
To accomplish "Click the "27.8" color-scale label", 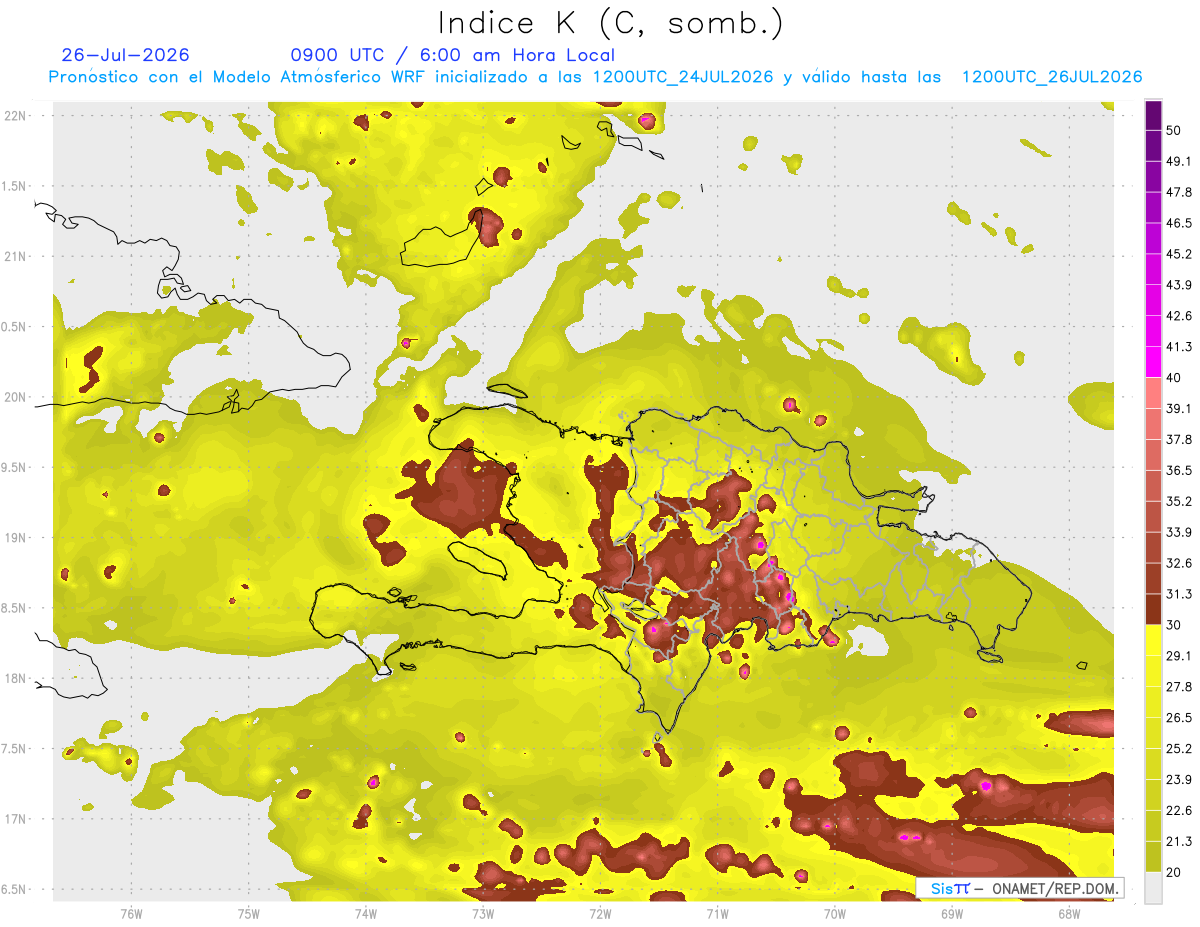I will pyautogui.click(x=1179, y=688).
